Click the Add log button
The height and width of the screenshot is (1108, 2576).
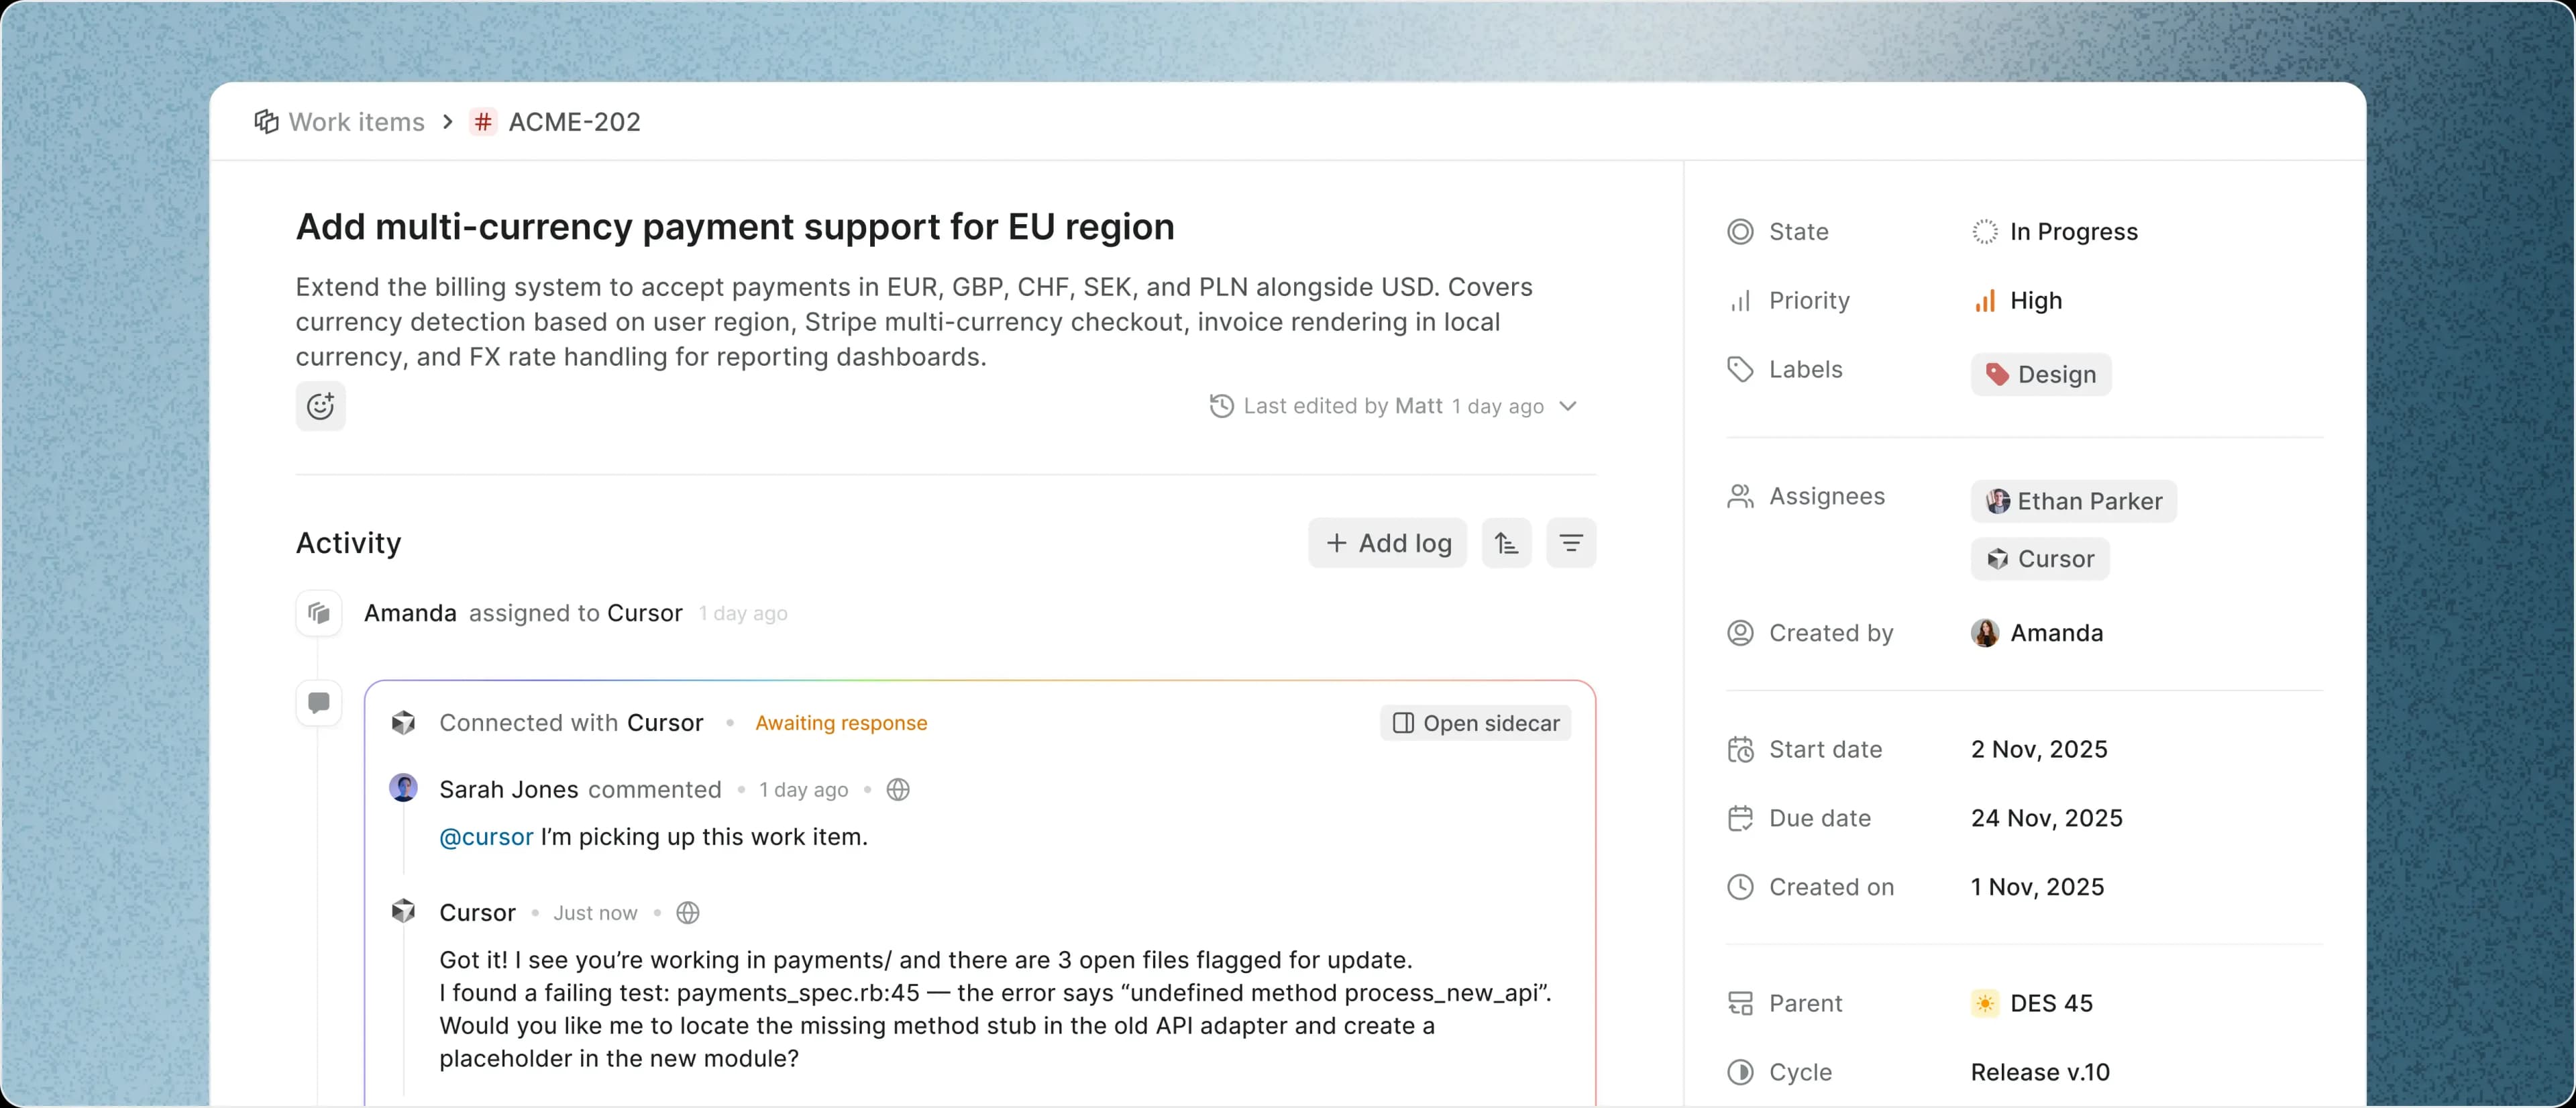(1387, 543)
